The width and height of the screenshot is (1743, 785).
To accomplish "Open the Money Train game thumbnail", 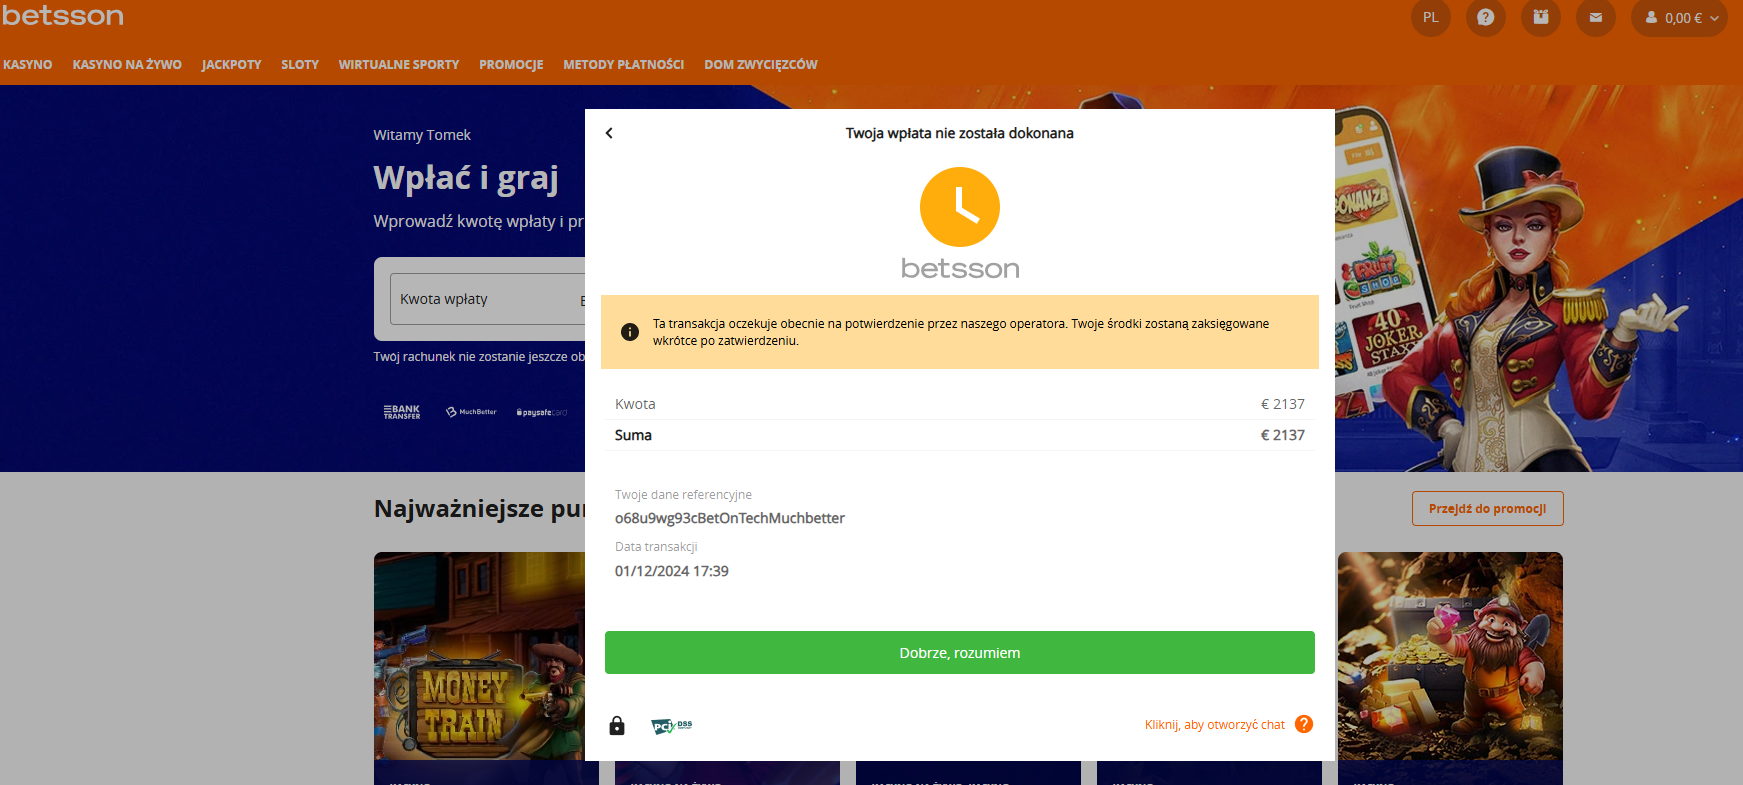I will 480,656.
